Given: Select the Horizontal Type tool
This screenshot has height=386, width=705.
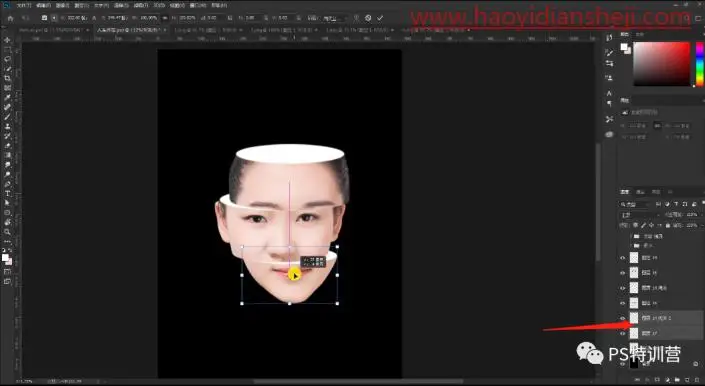Looking at the screenshot, I should 7,193.
